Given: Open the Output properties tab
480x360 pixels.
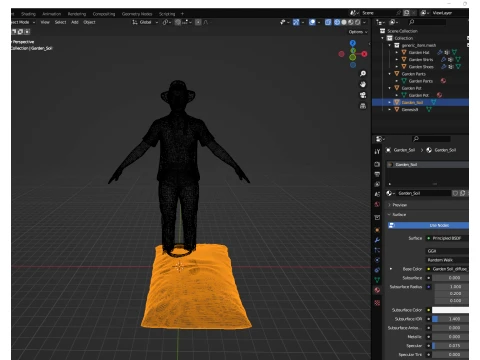Looking at the screenshot, I should click(x=377, y=174).
